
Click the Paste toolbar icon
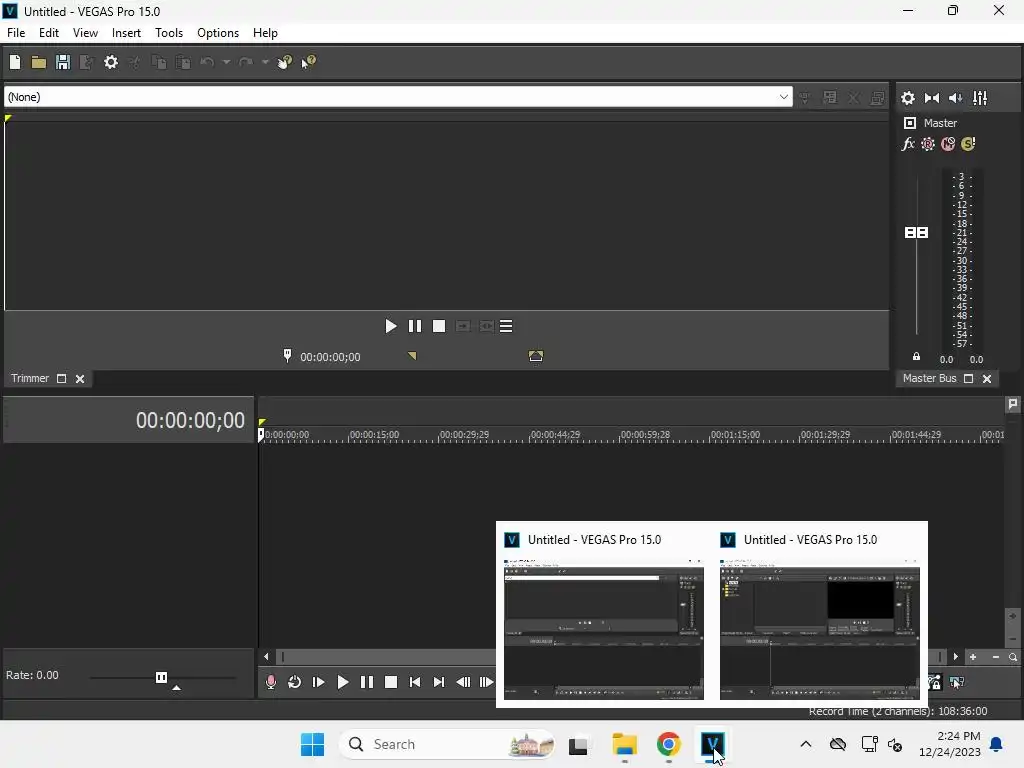coord(183,62)
